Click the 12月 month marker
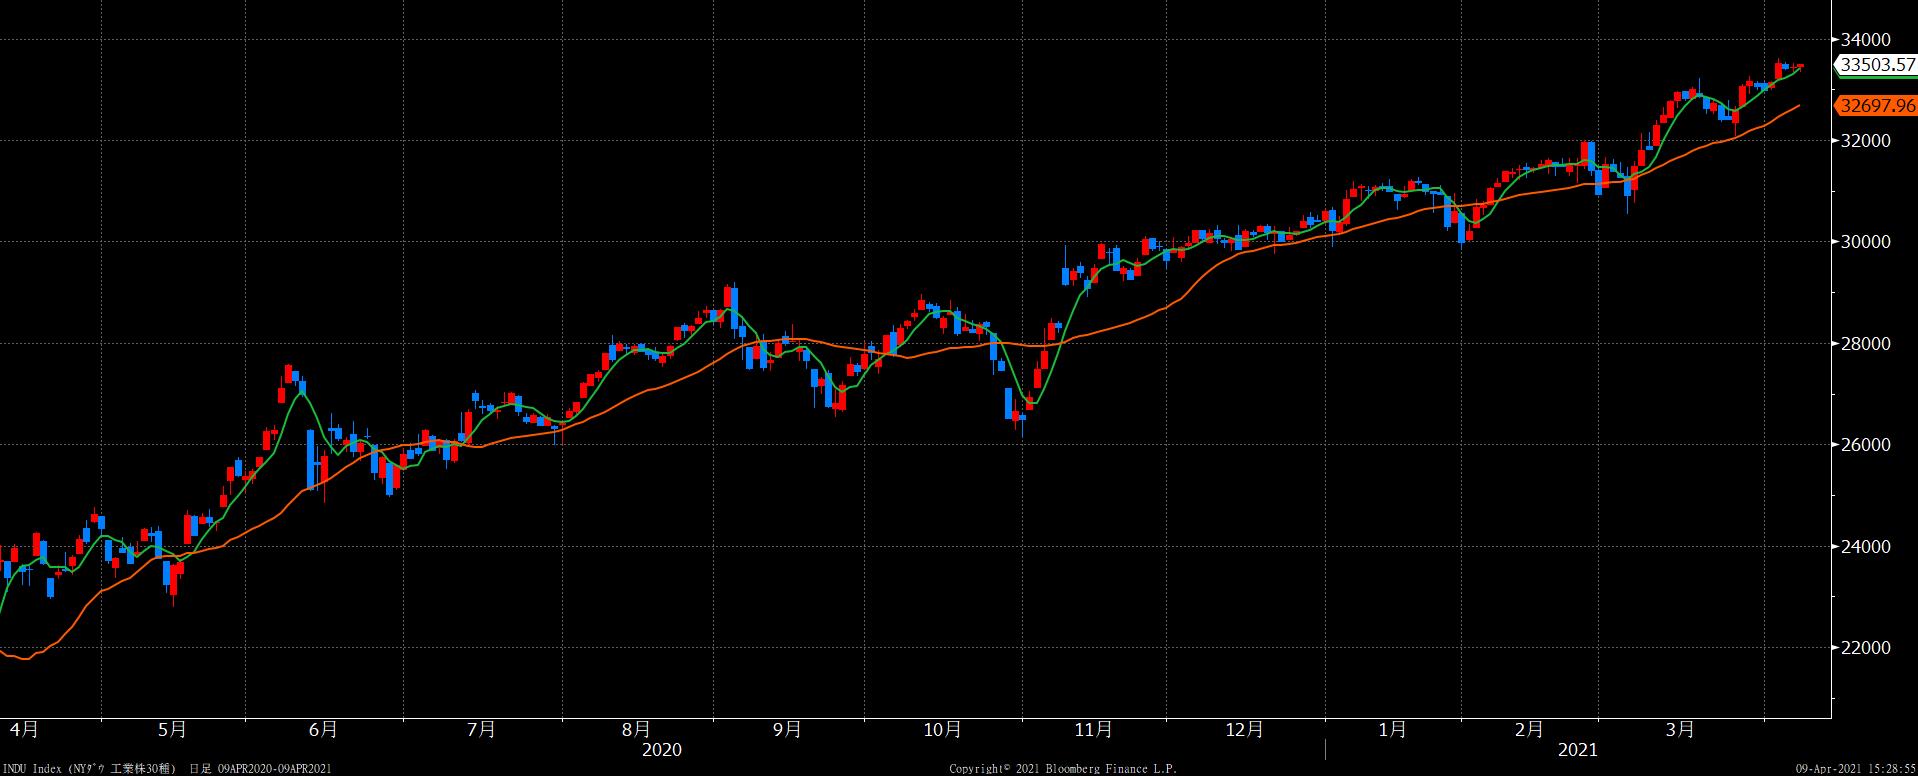Viewport: 1918px width, 776px height. (x=1244, y=729)
